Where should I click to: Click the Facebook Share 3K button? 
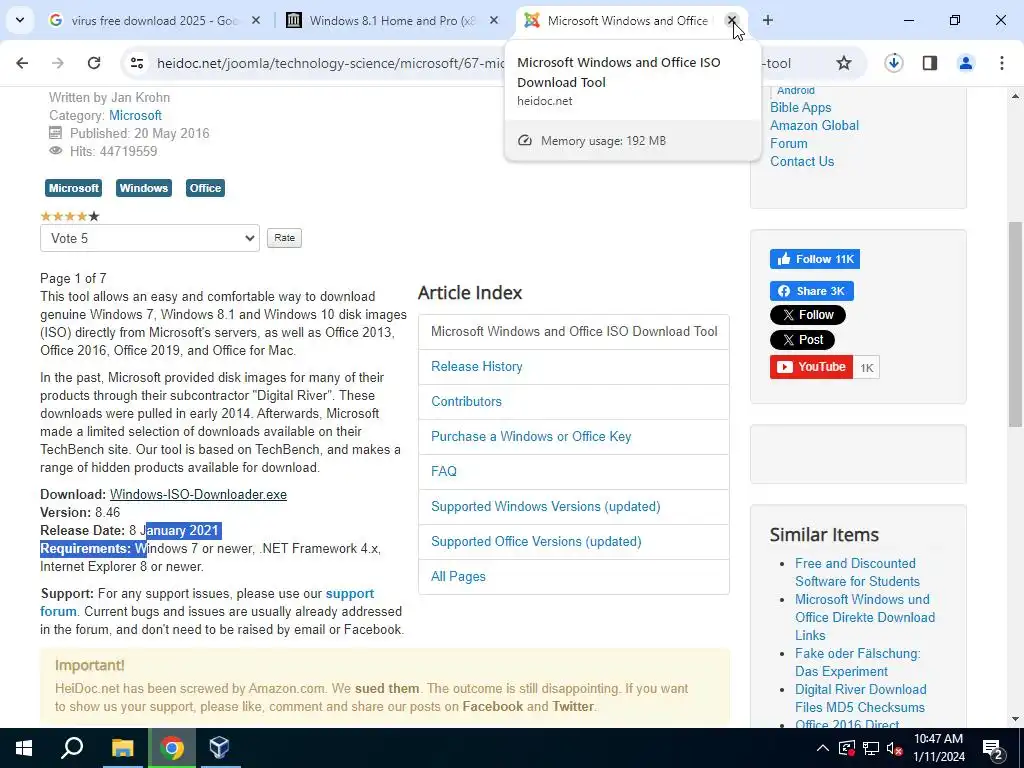812,291
